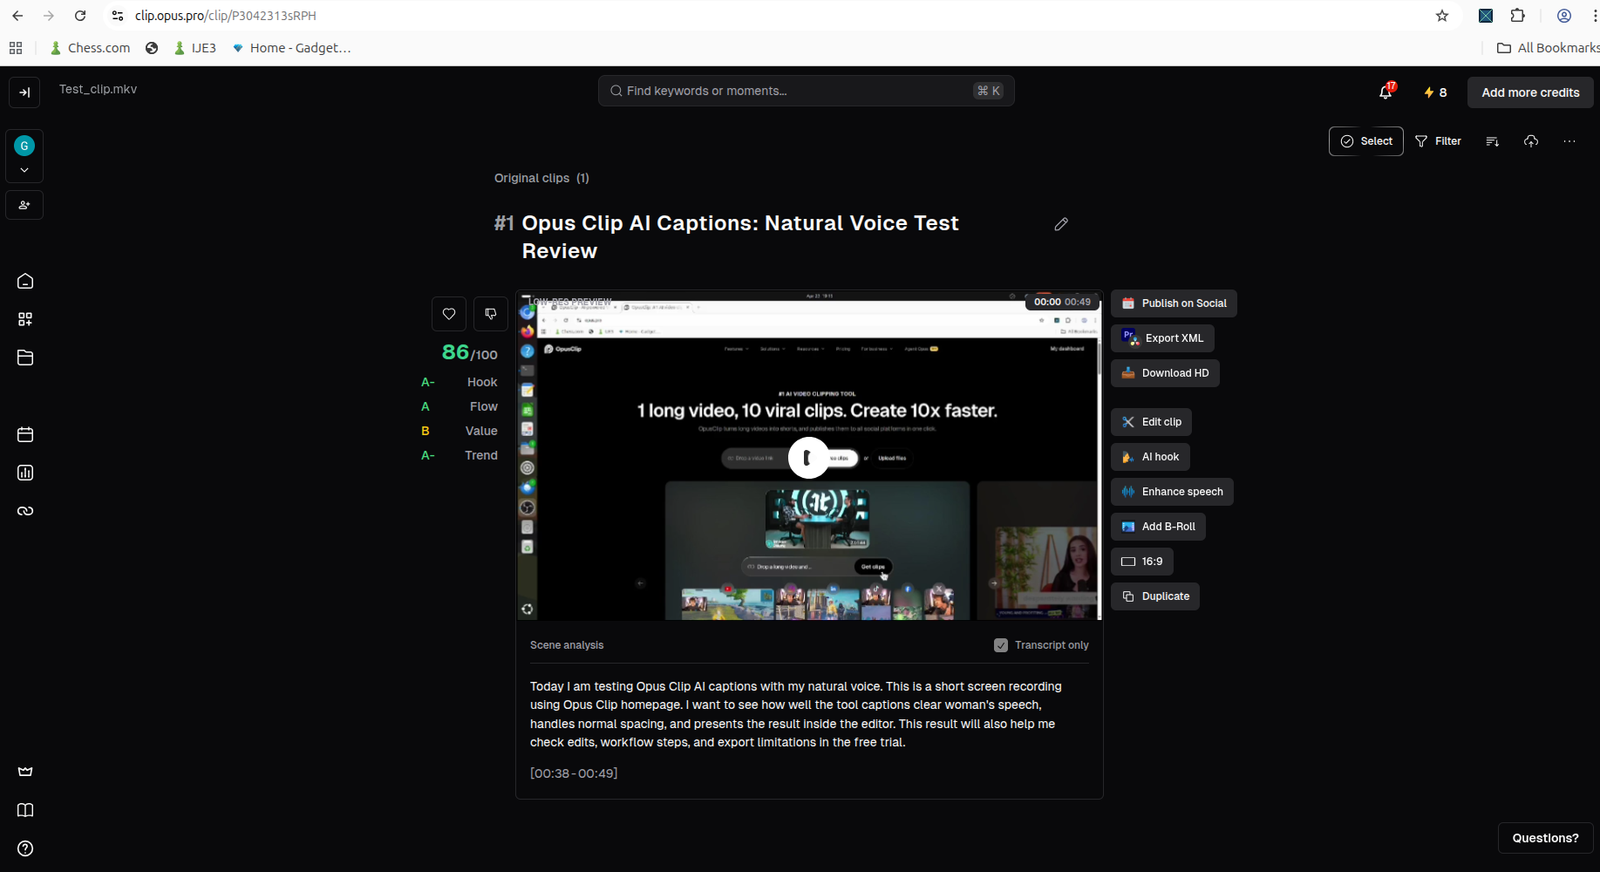Publish on Social
This screenshot has height=872, width=1600.
(x=1174, y=303)
